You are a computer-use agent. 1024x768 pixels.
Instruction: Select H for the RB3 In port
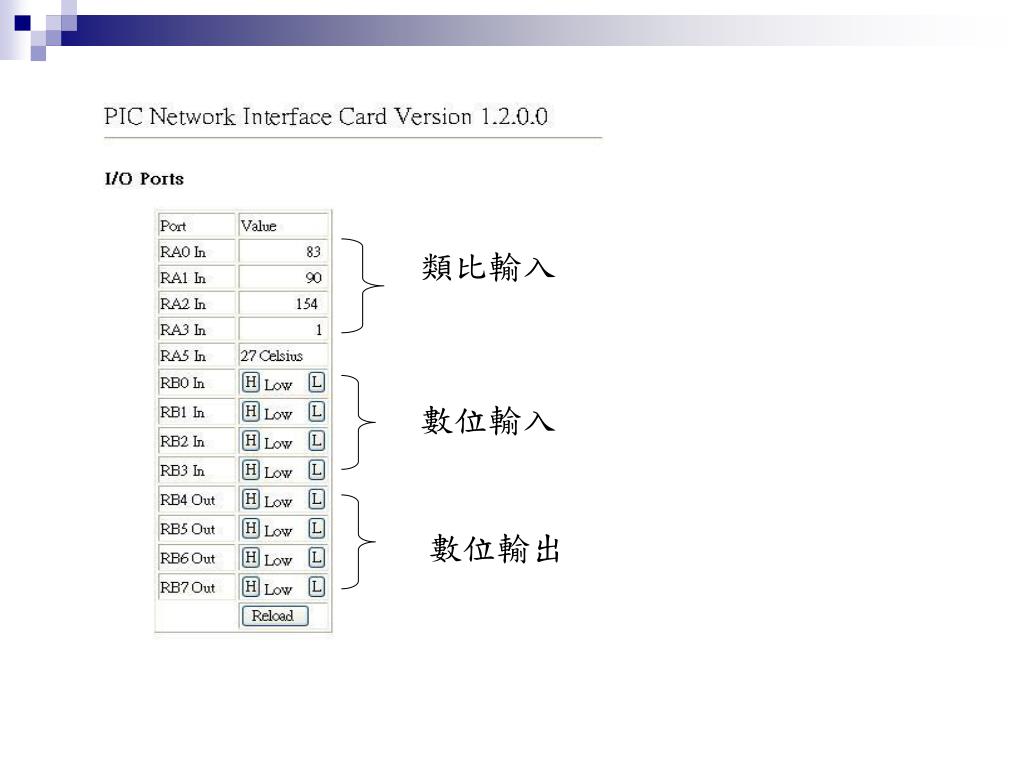tap(251, 470)
